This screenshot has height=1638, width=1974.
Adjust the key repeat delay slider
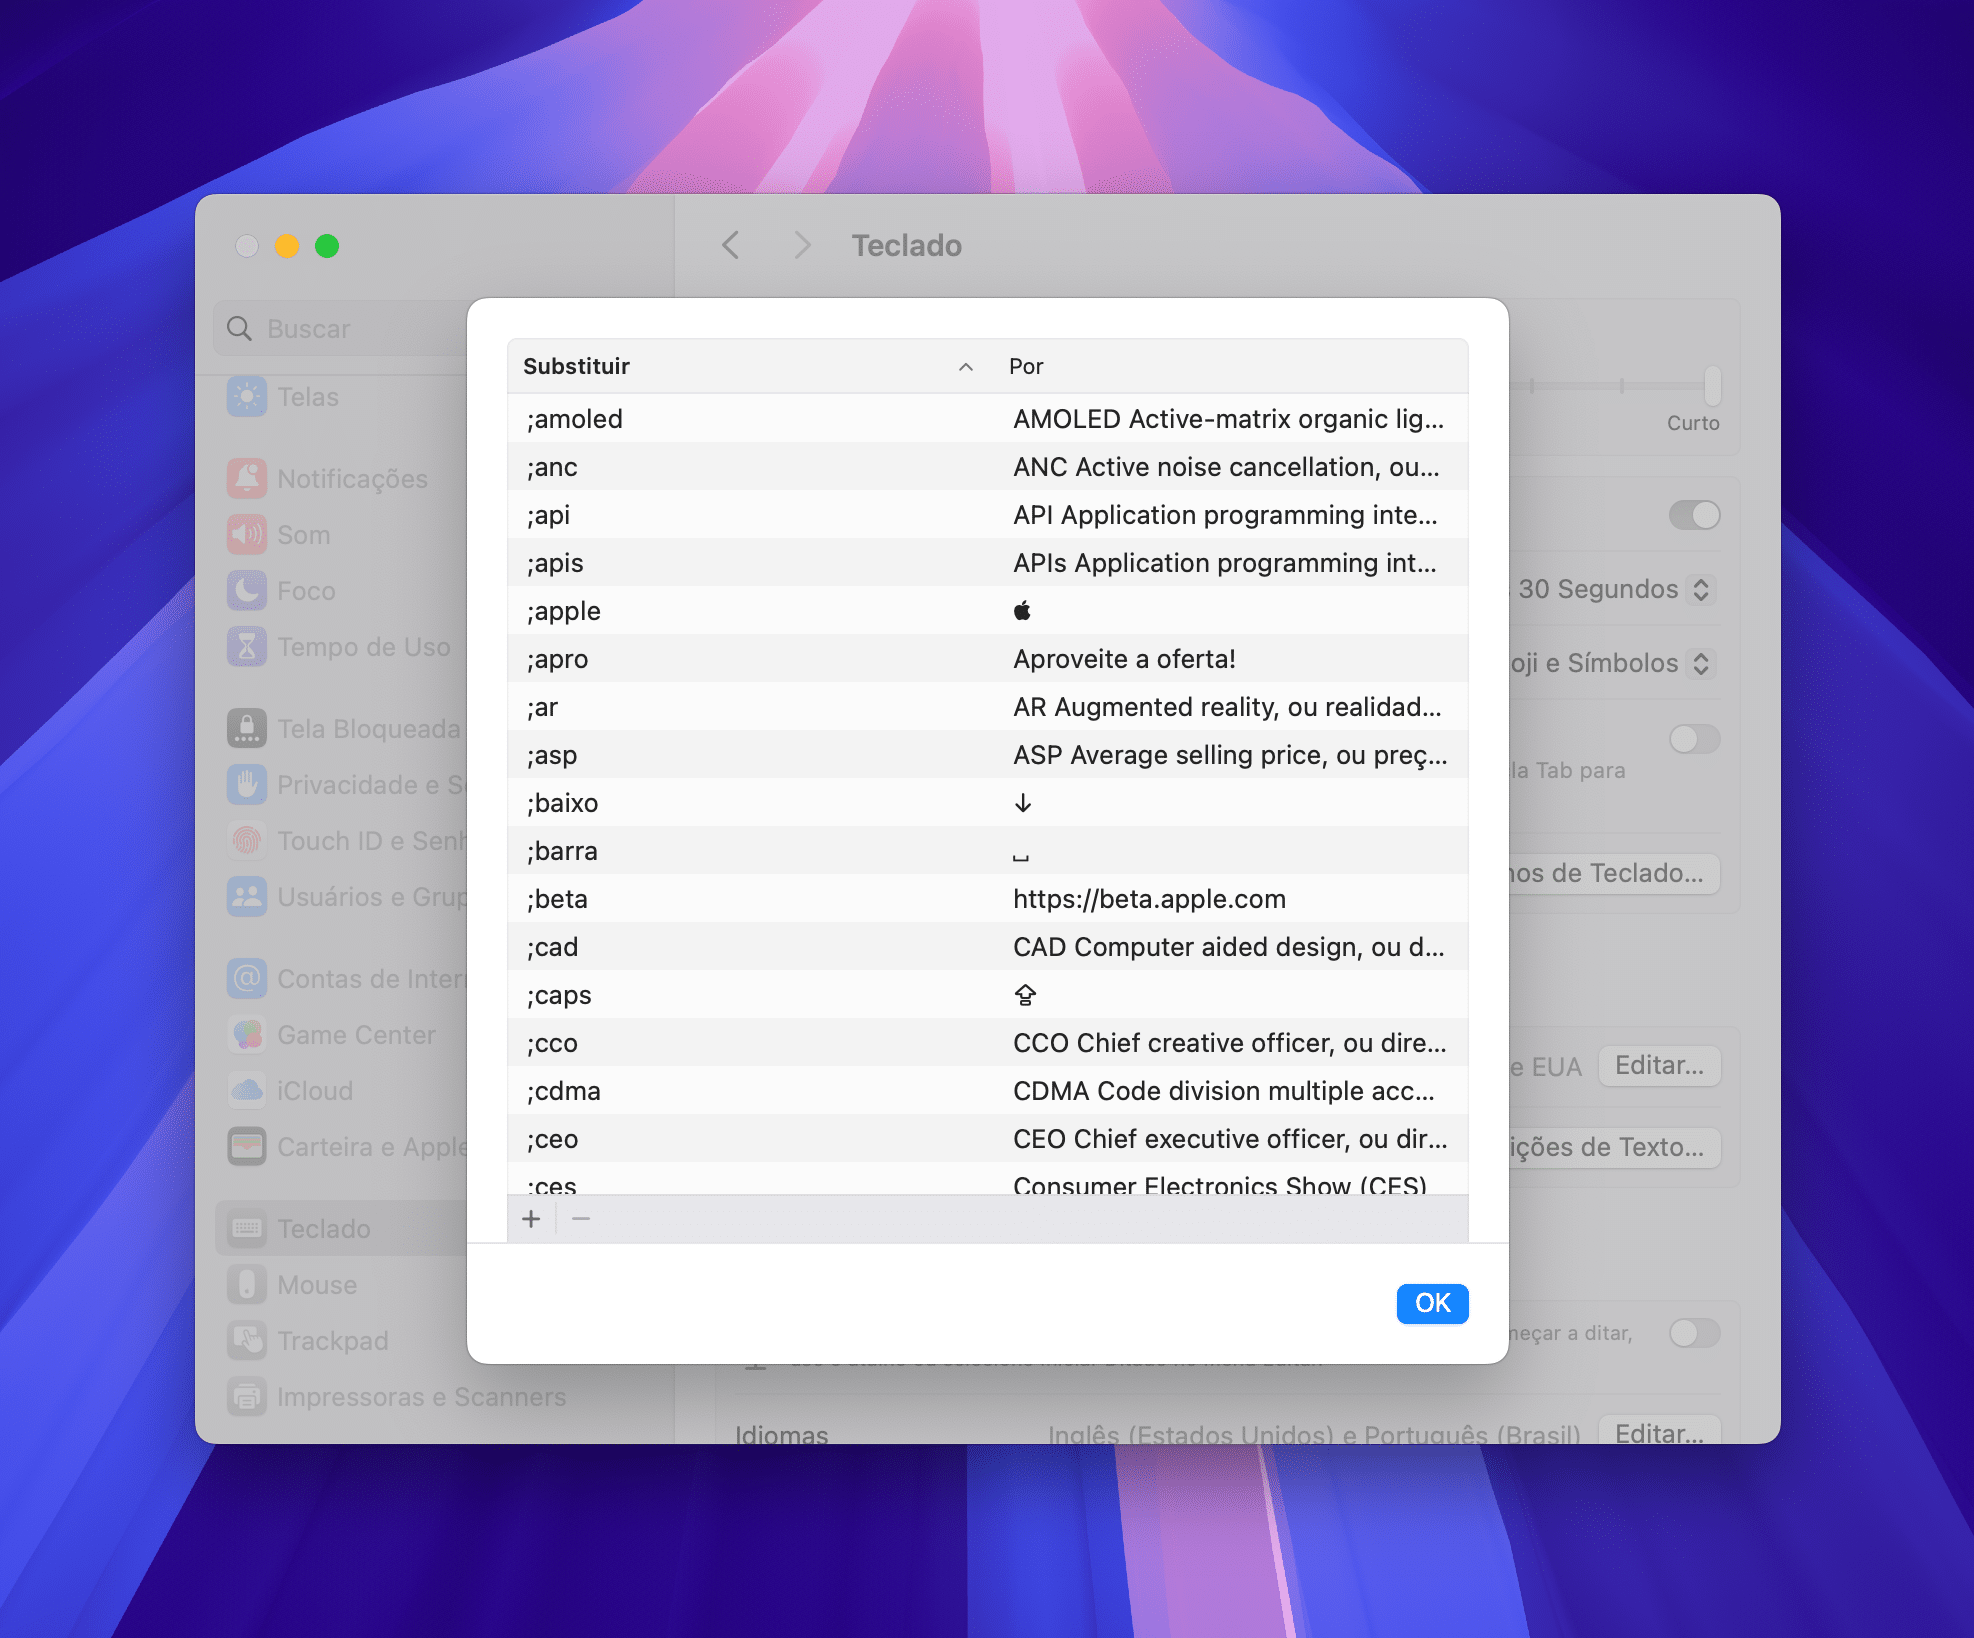1713,385
